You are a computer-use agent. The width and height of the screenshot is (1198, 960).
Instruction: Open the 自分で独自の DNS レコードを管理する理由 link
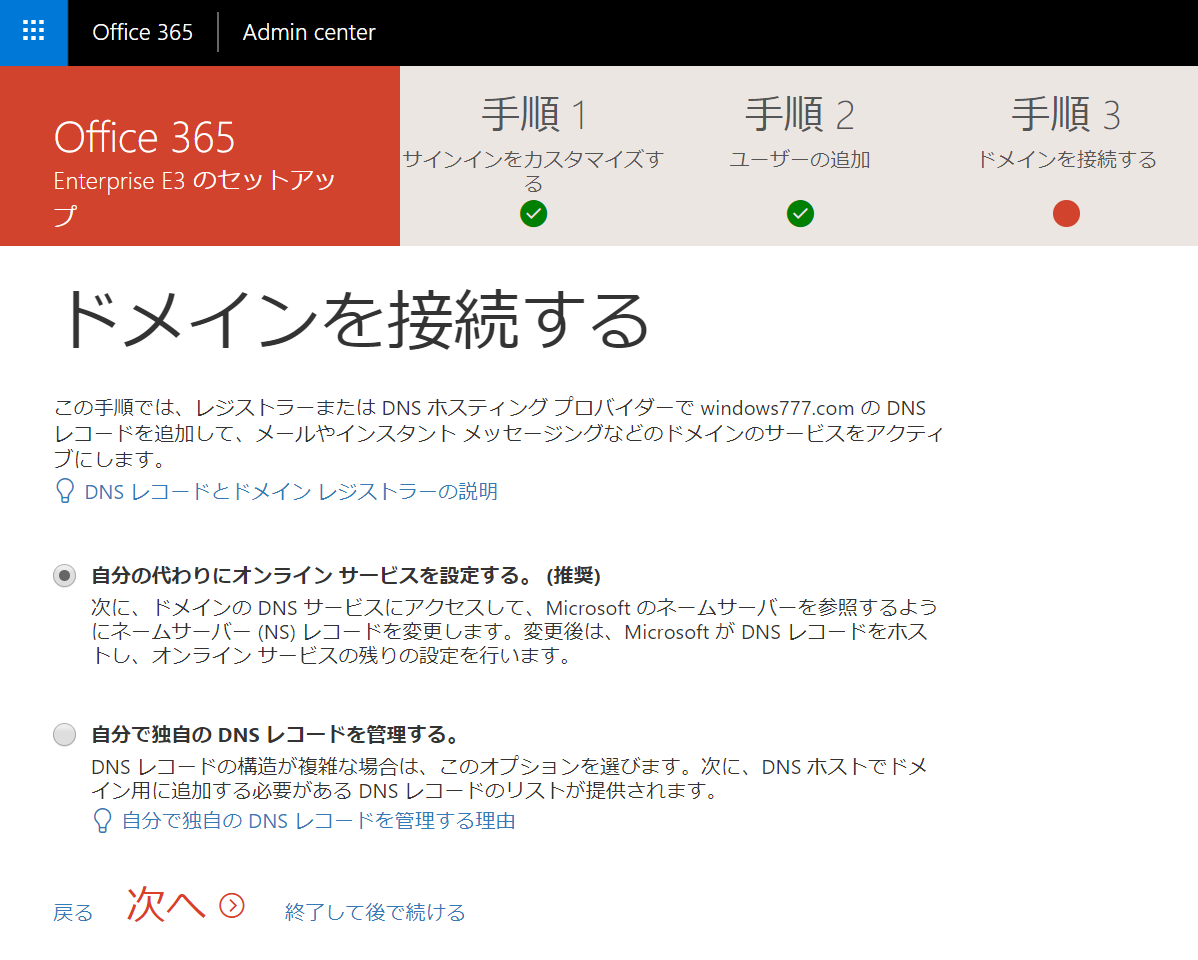pyautogui.click(x=318, y=821)
